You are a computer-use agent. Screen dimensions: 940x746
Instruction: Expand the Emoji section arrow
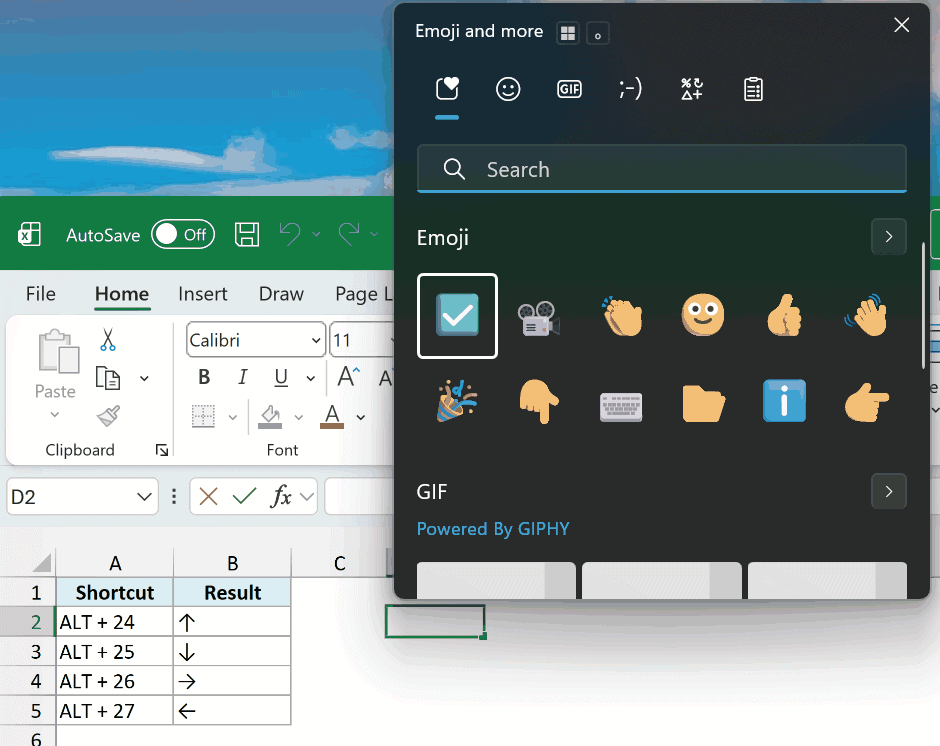click(888, 237)
